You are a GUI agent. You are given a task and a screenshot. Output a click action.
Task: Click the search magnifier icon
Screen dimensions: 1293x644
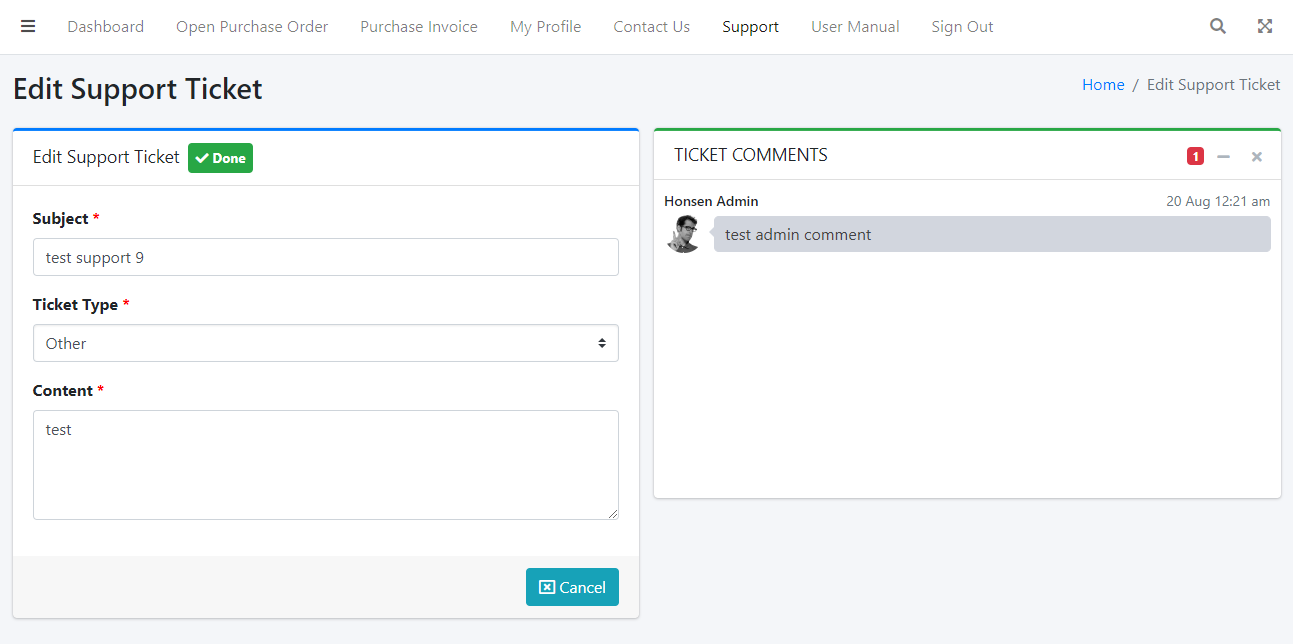[1217, 27]
